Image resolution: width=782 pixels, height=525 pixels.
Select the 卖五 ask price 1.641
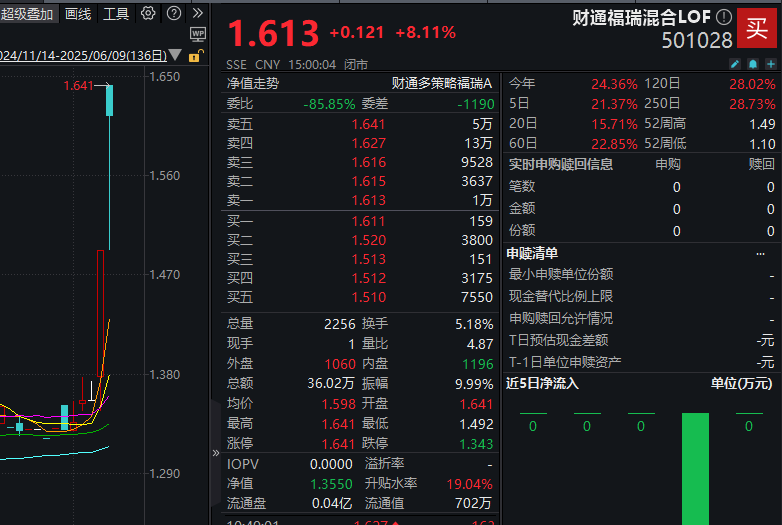368,124
